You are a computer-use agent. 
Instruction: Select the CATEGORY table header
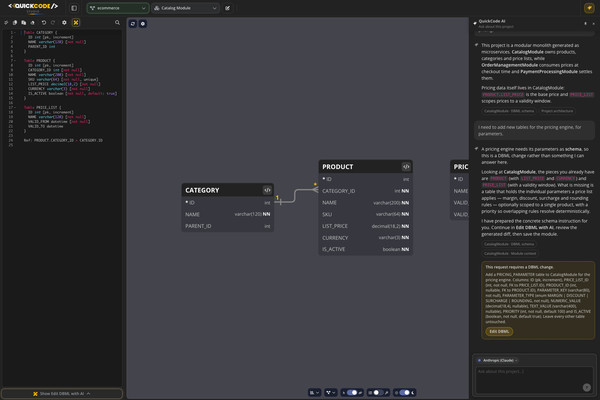(228, 190)
